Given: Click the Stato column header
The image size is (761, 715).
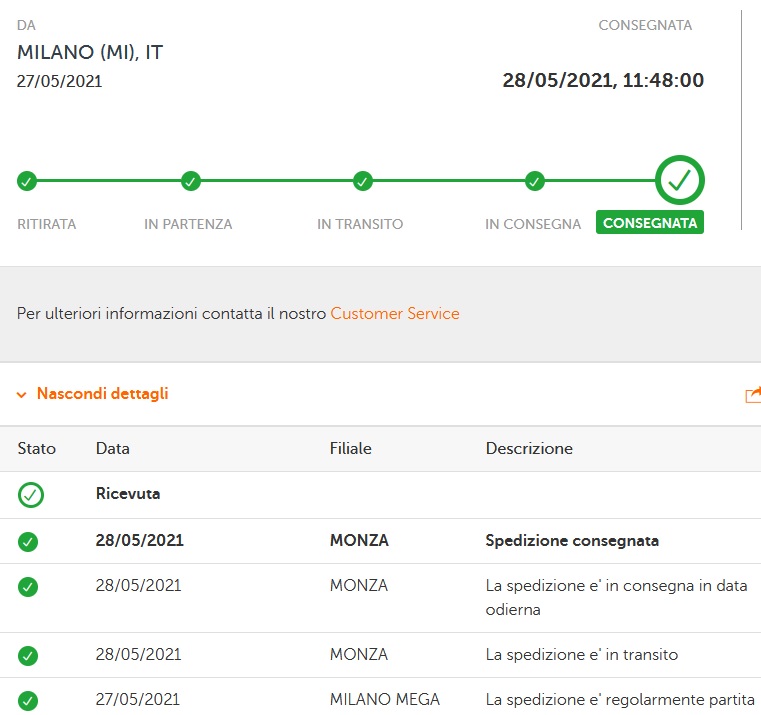Looking at the screenshot, I should pos(37,449).
